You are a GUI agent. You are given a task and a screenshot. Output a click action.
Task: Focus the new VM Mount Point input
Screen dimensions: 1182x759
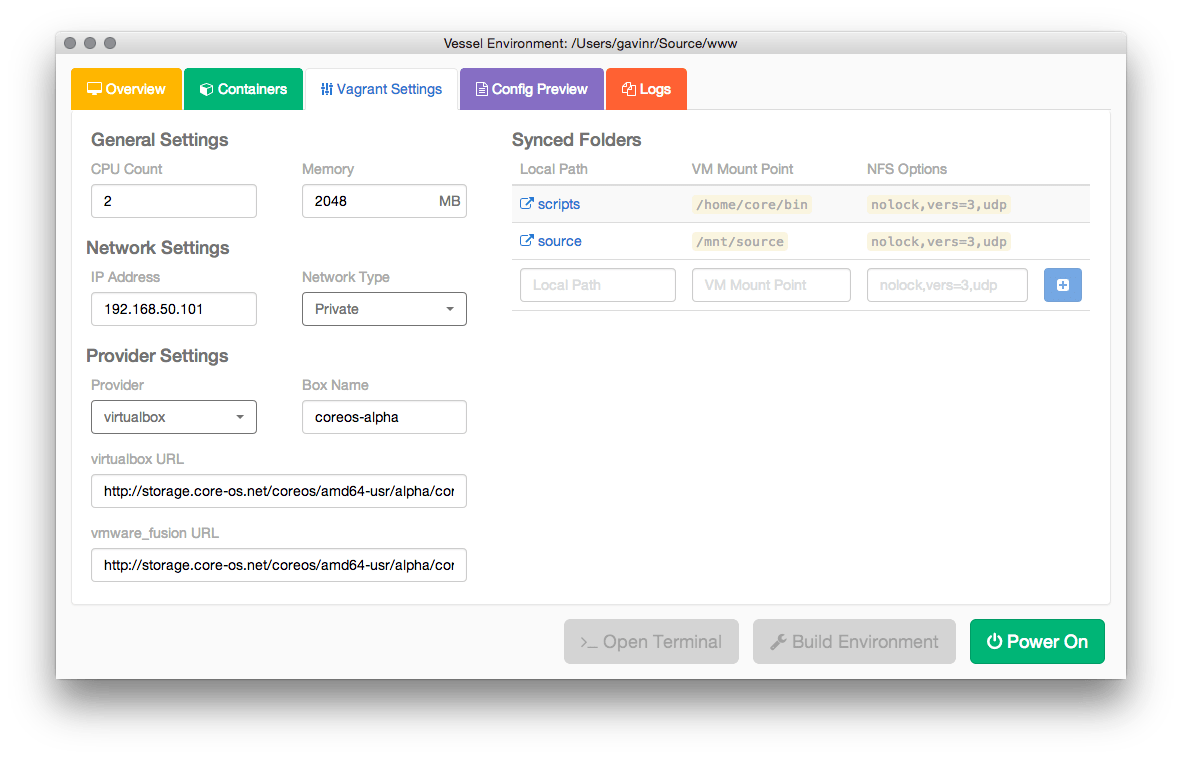point(771,285)
